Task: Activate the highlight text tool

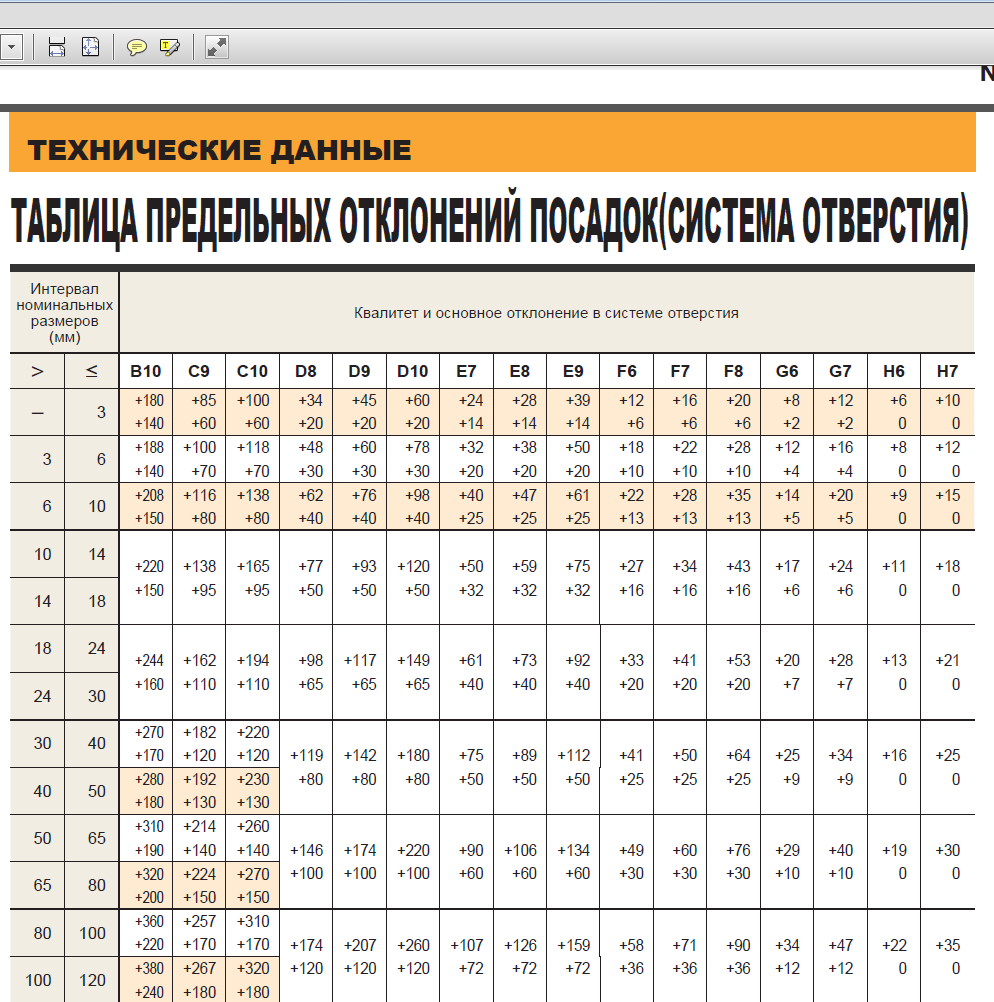Action: [x=169, y=47]
